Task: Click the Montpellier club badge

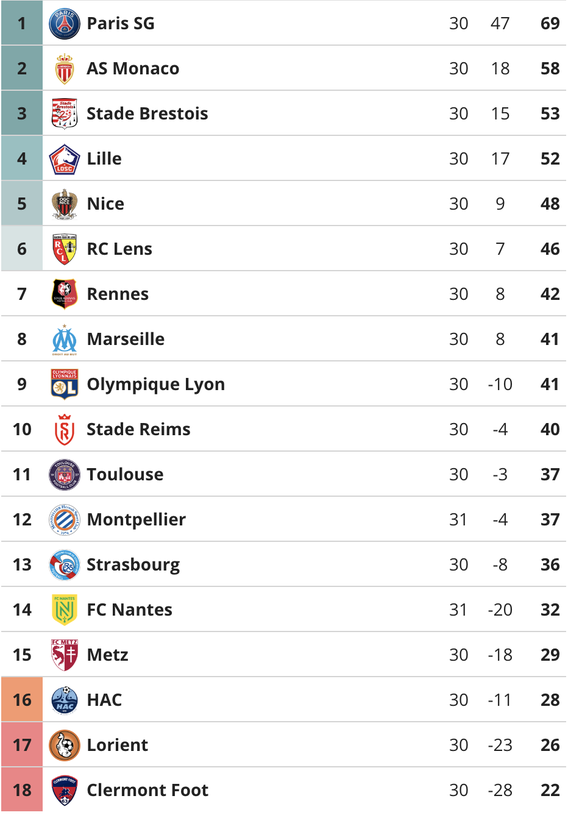Action: click(x=64, y=520)
